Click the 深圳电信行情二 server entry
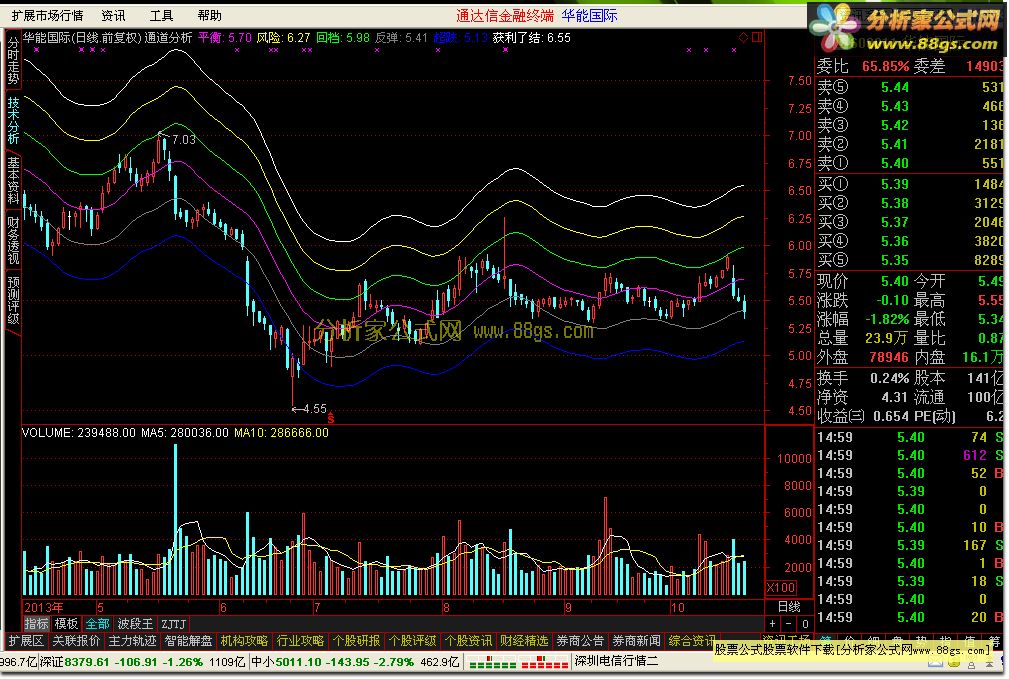This screenshot has height=679, width=1009. coord(616,661)
